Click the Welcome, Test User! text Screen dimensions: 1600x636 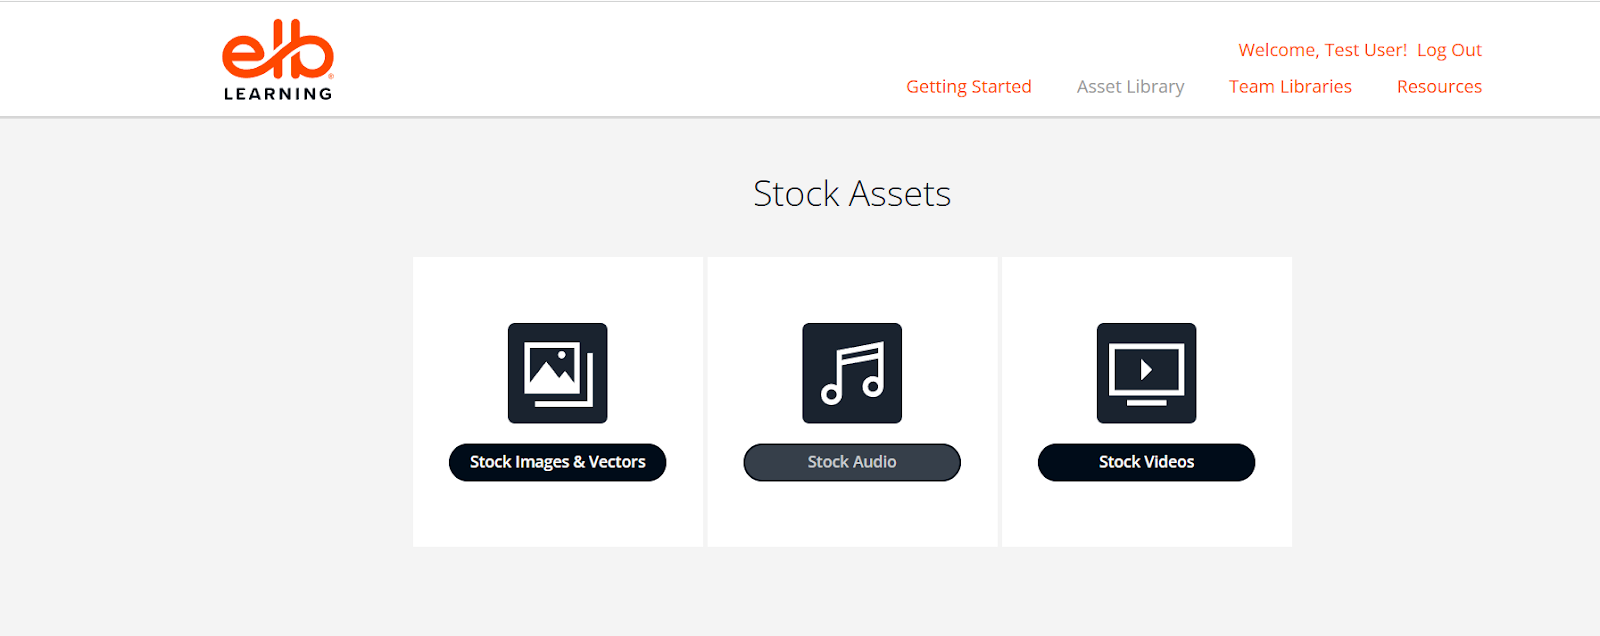[1322, 50]
